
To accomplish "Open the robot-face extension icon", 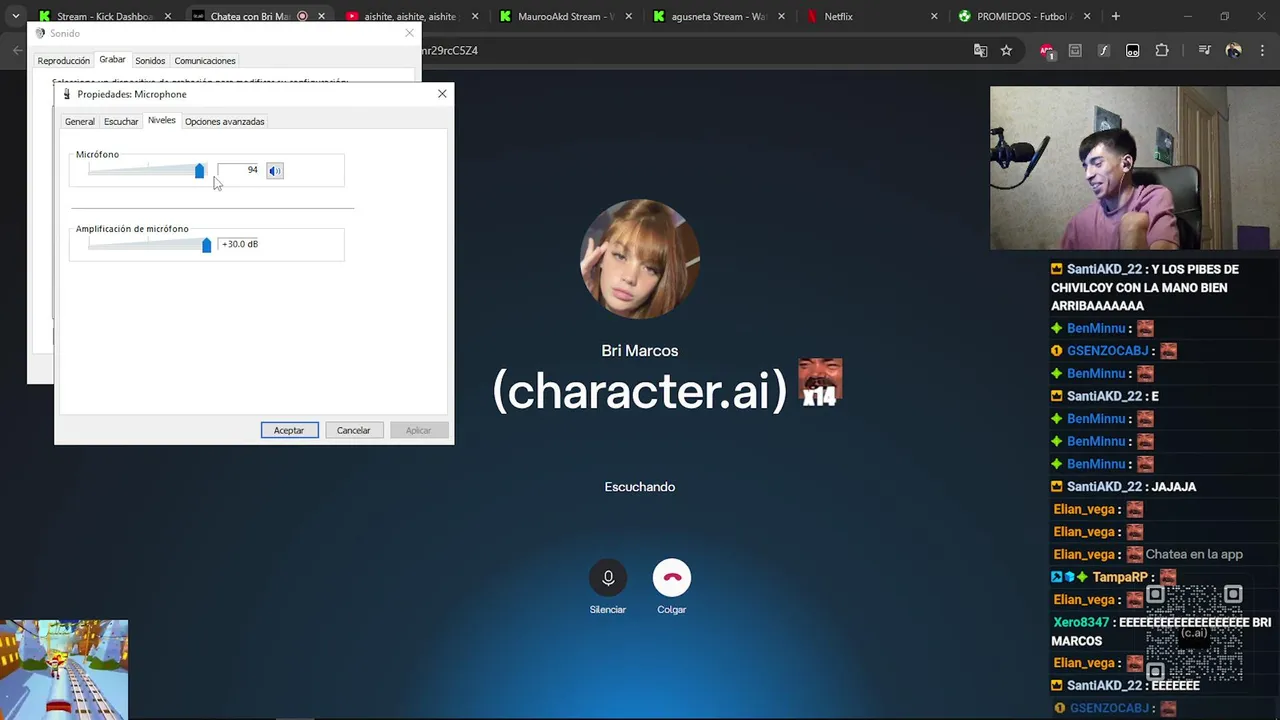I will [x=1133, y=50].
